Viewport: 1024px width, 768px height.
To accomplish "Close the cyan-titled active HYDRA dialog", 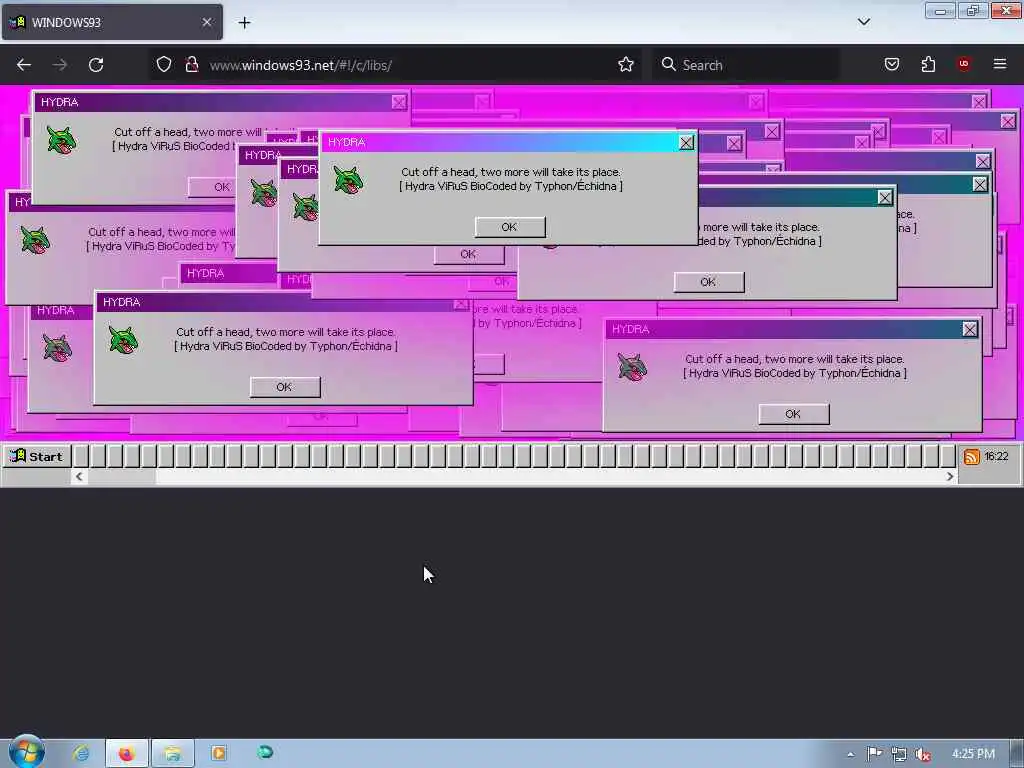I will [x=686, y=142].
